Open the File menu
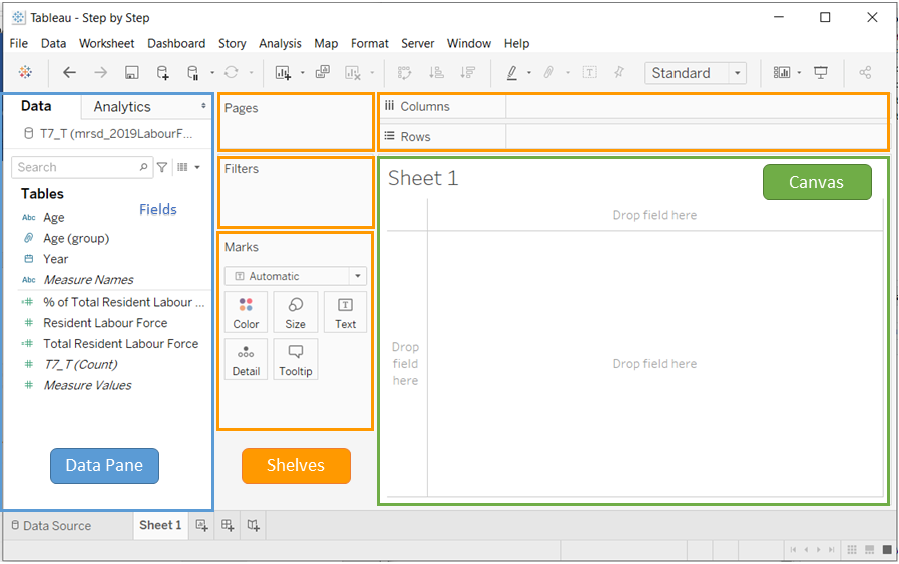Viewport: 899px width, 564px height. (18, 44)
